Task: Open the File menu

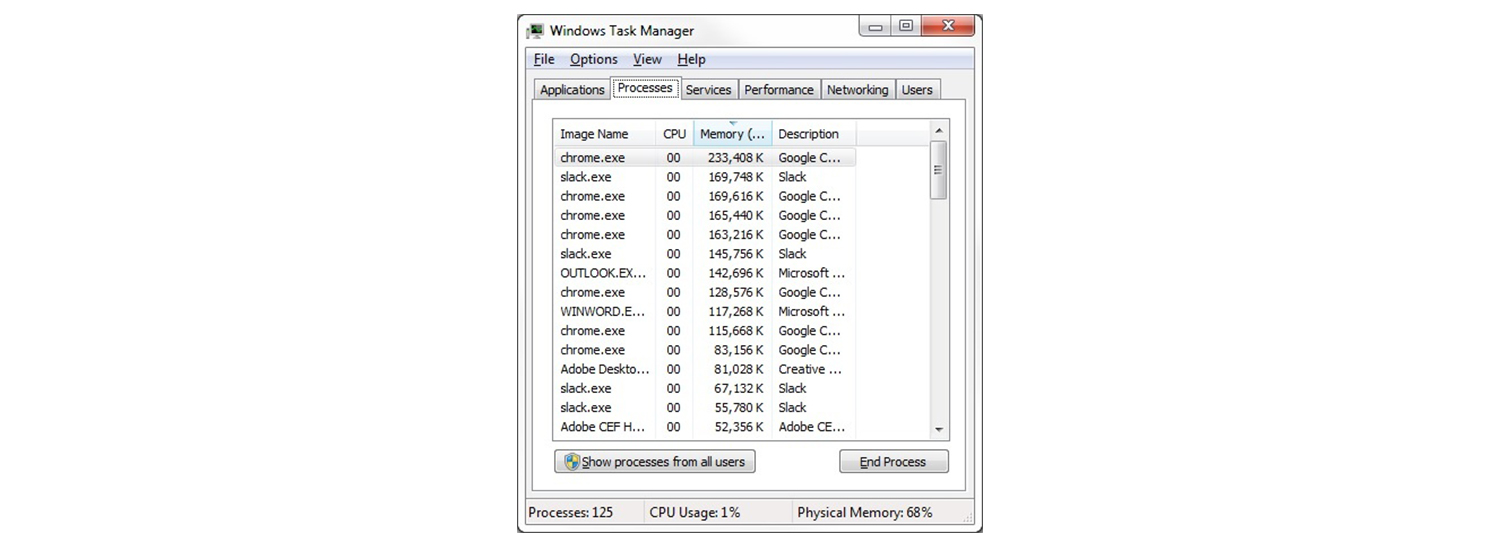Action: pos(543,59)
